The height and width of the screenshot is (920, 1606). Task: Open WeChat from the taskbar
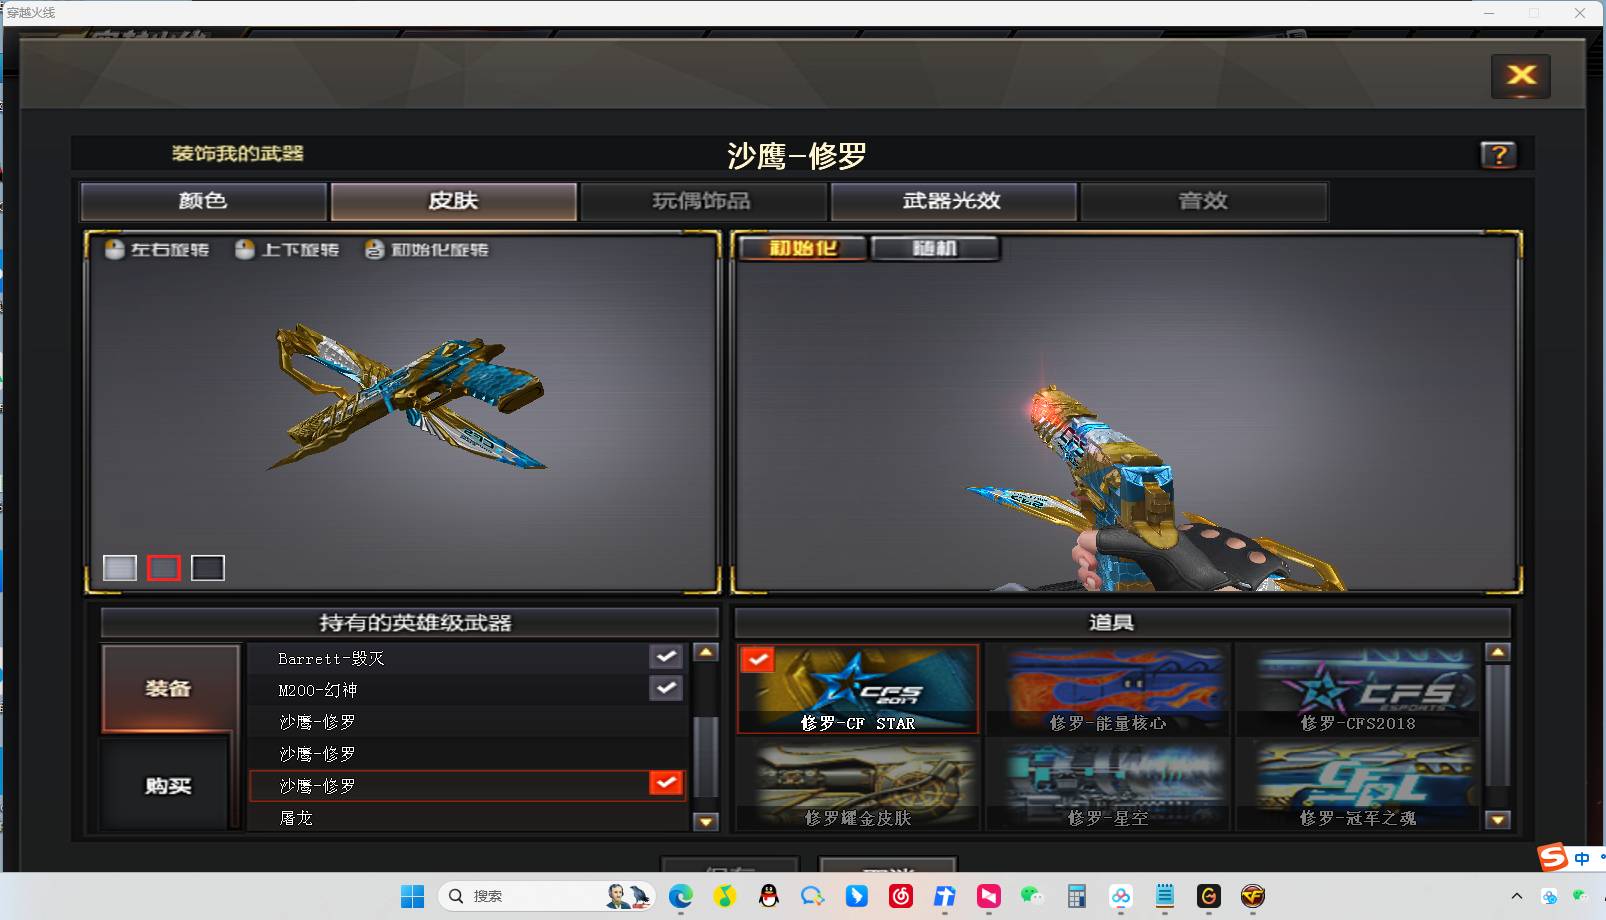1032,896
